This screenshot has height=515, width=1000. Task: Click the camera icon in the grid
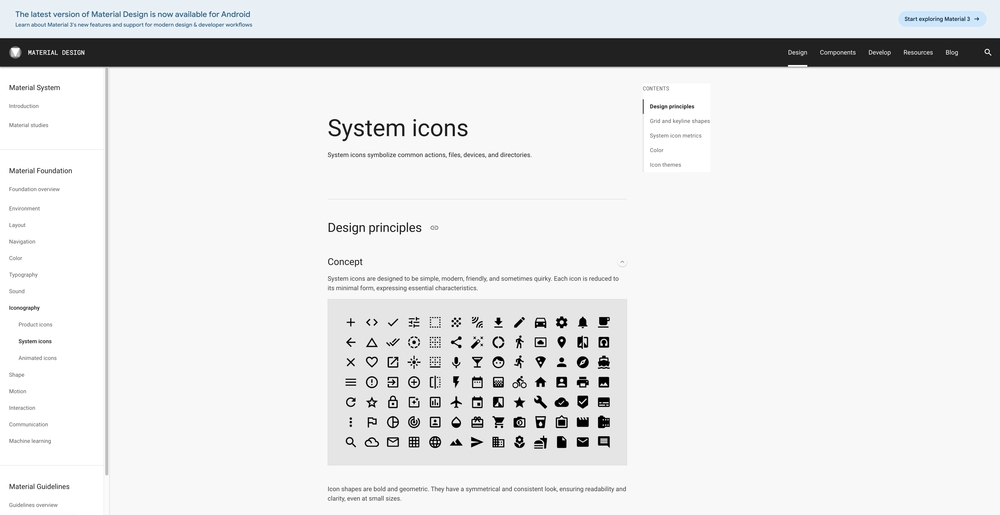pyautogui.click(x=519, y=422)
